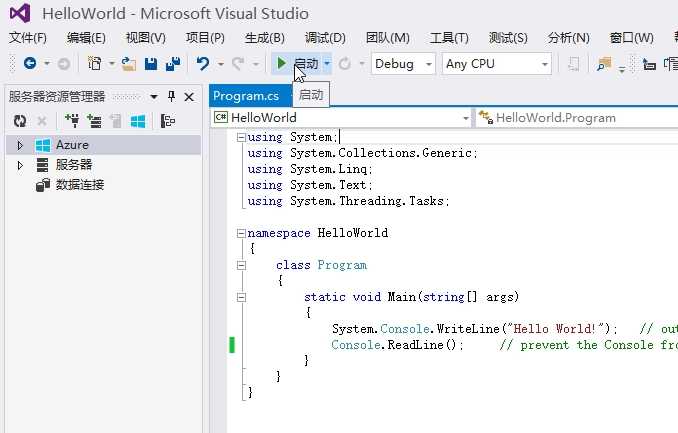Switch to the Program.cs tab
678x433 pixels.
pyautogui.click(x=246, y=96)
